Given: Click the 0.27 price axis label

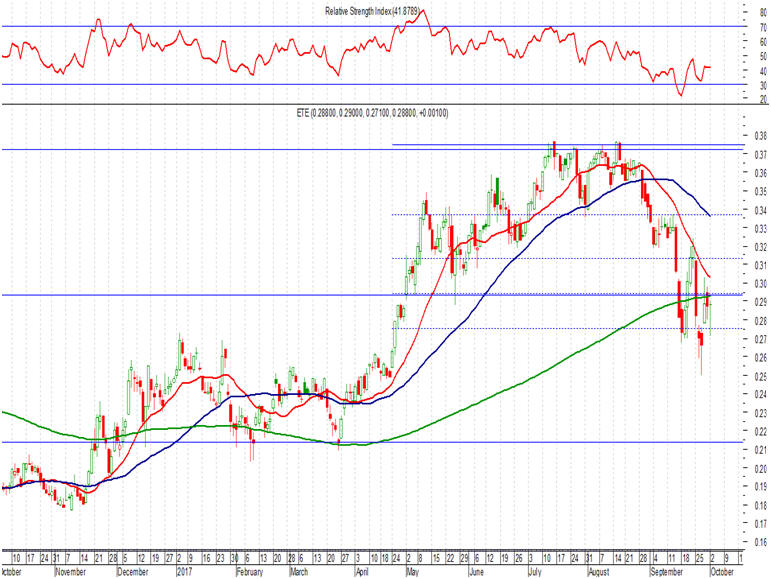Looking at the screenshot, I should click(x=760, y=339).
